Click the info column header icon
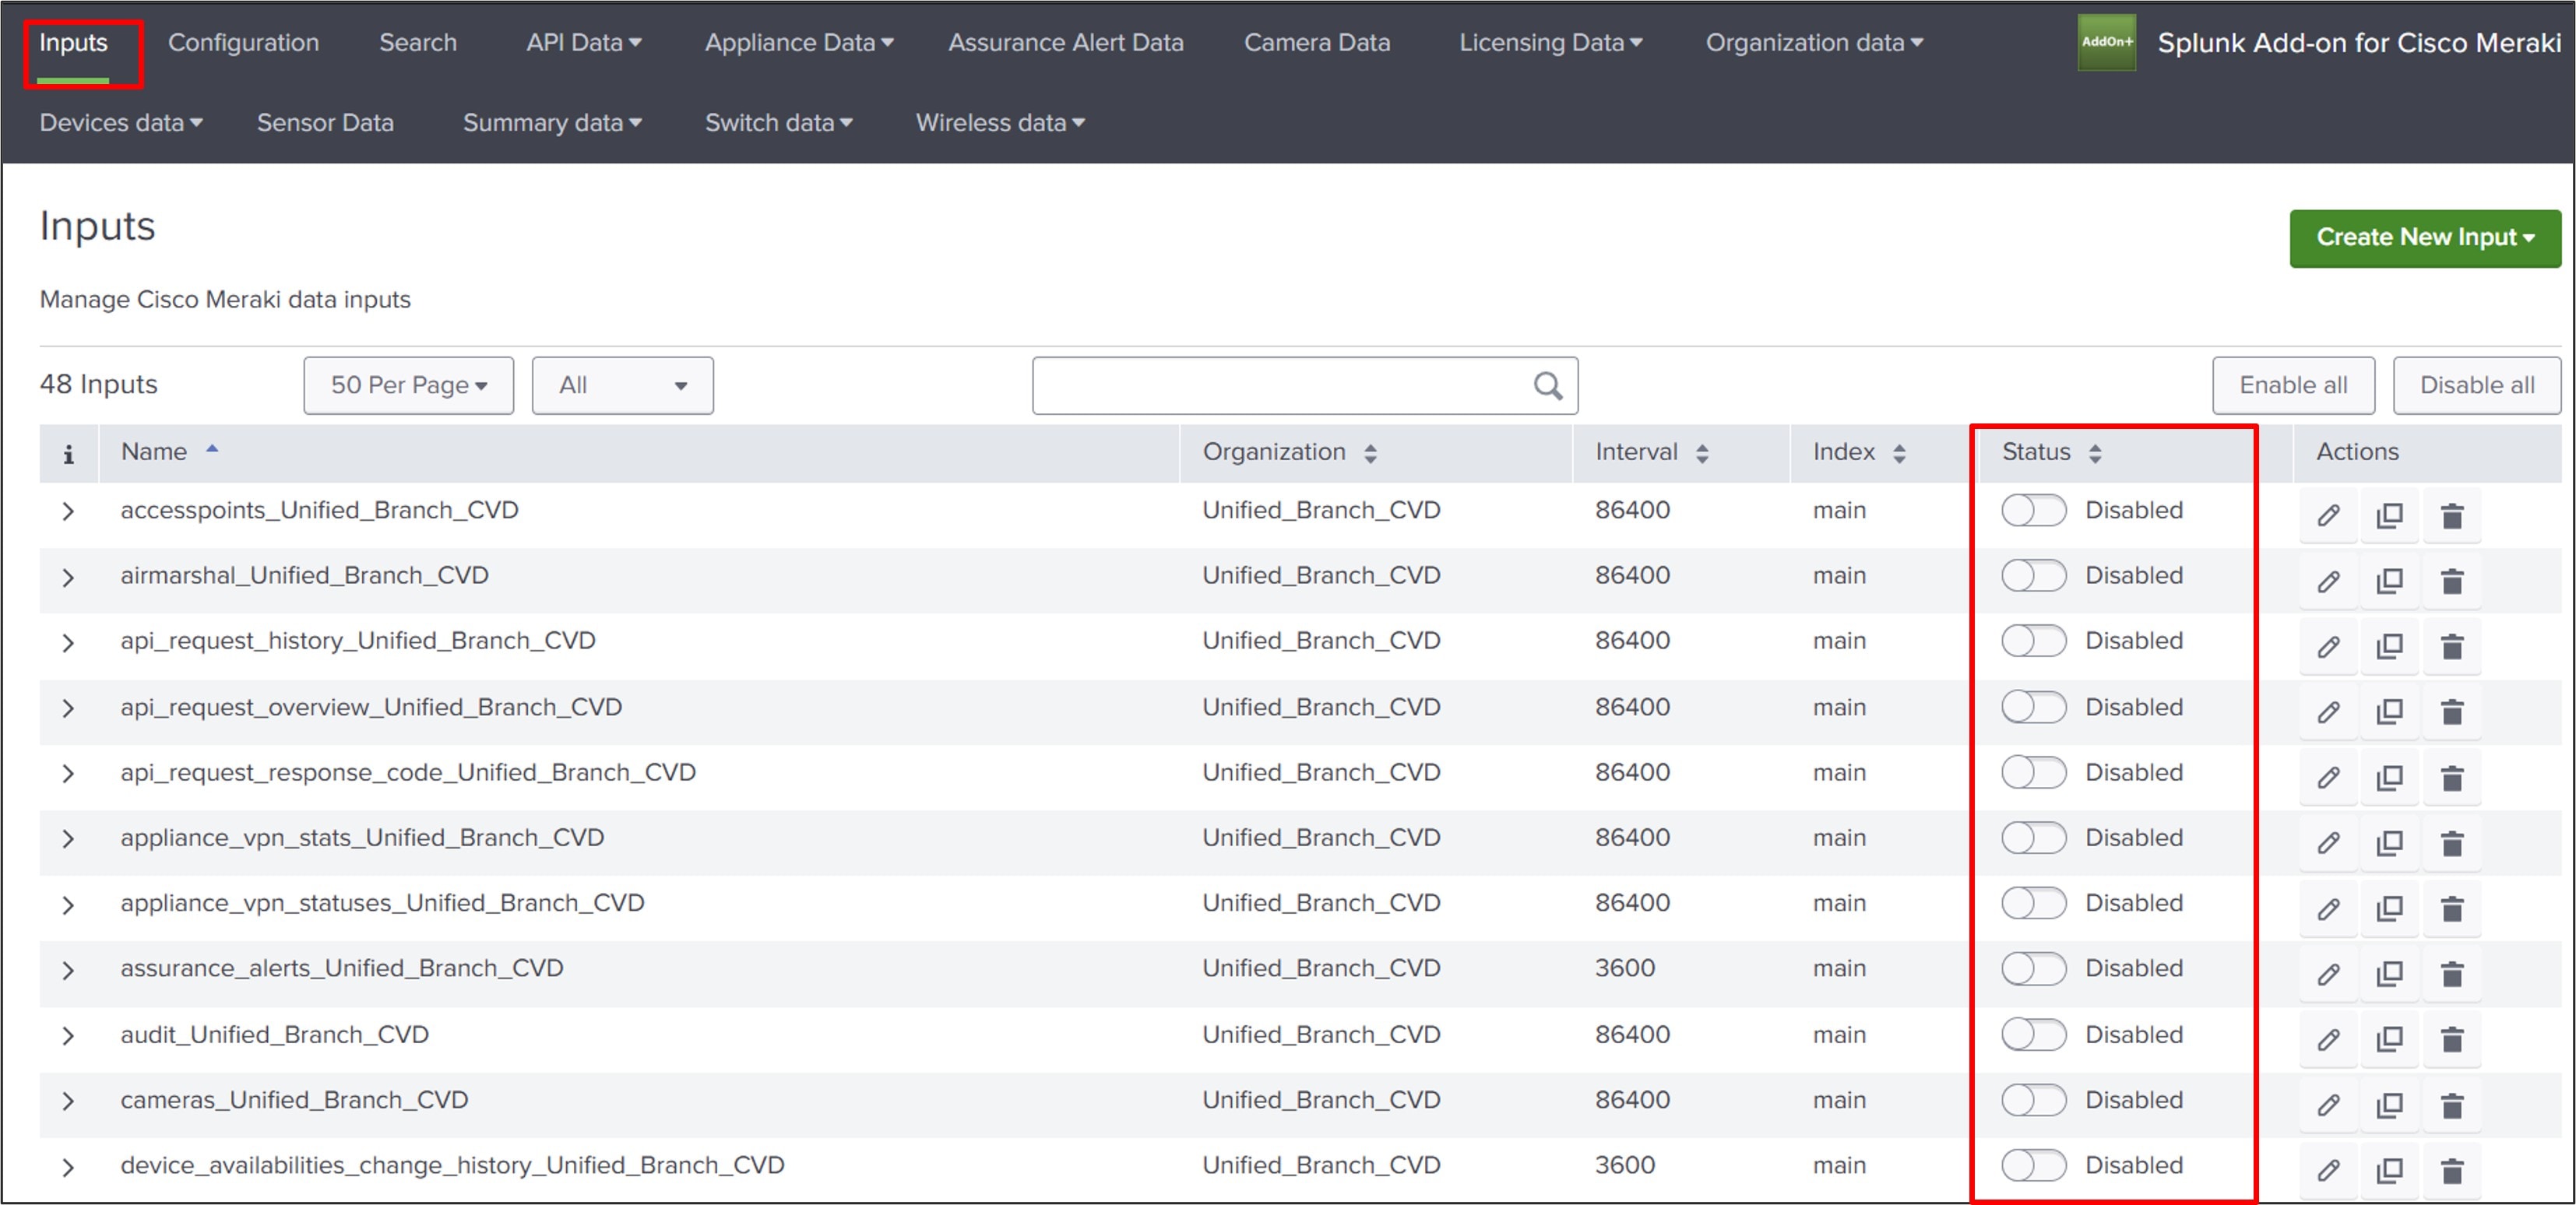Viewport: 2576px width, 1205px height. (x=68, y=454)
